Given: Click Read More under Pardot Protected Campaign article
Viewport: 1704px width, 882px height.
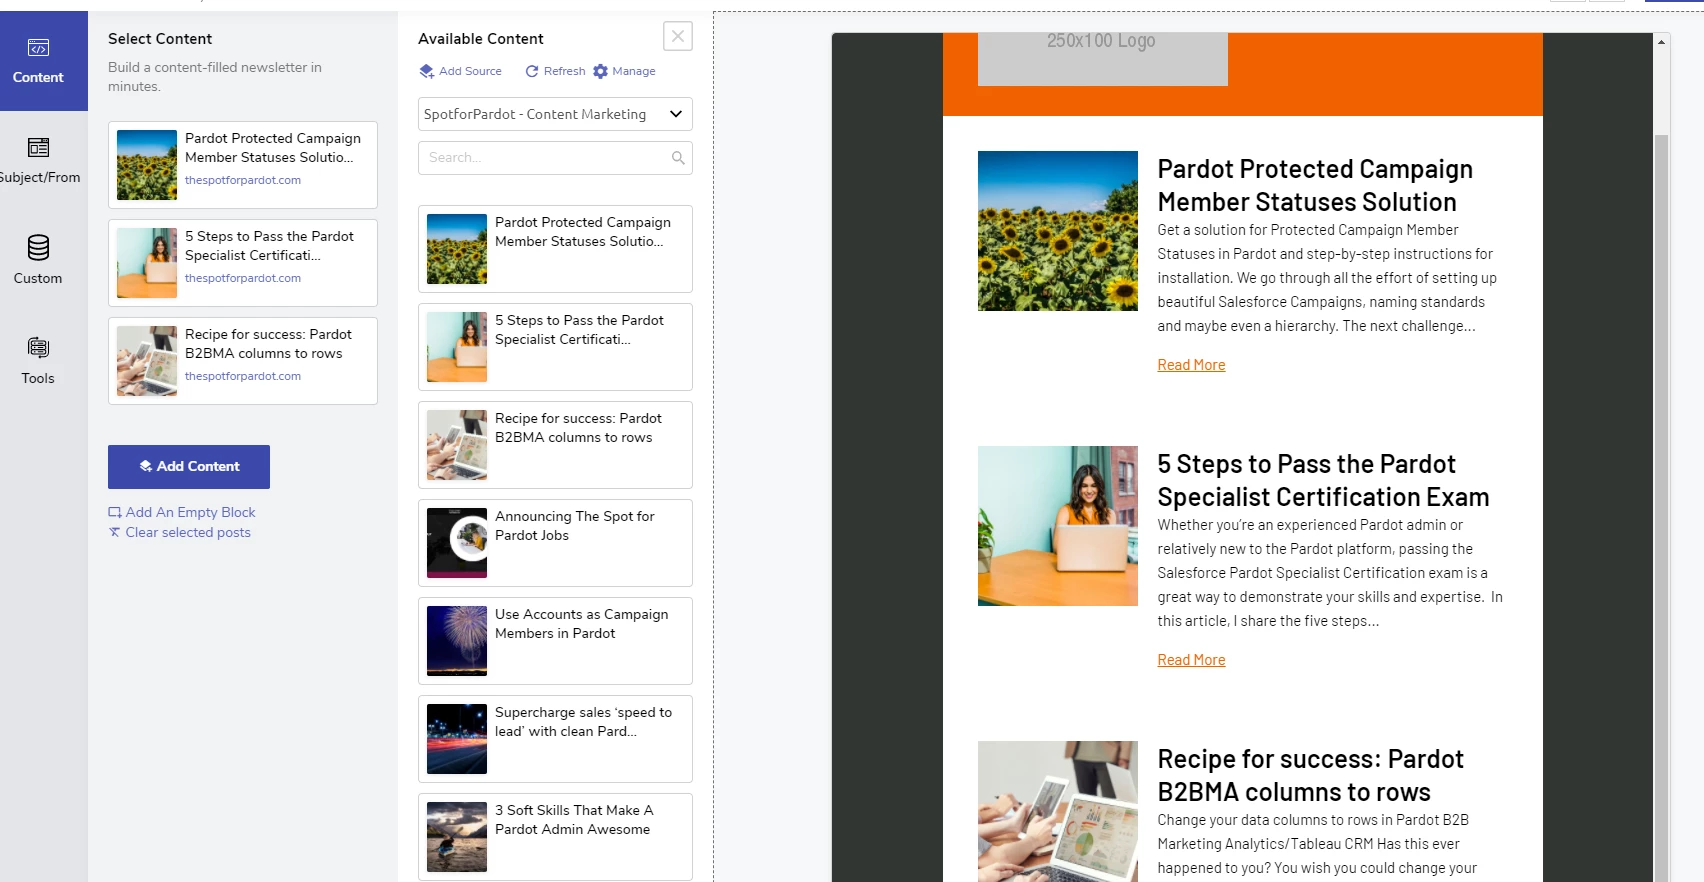Looking at the screenshot, I should (x=1191, y=365).
